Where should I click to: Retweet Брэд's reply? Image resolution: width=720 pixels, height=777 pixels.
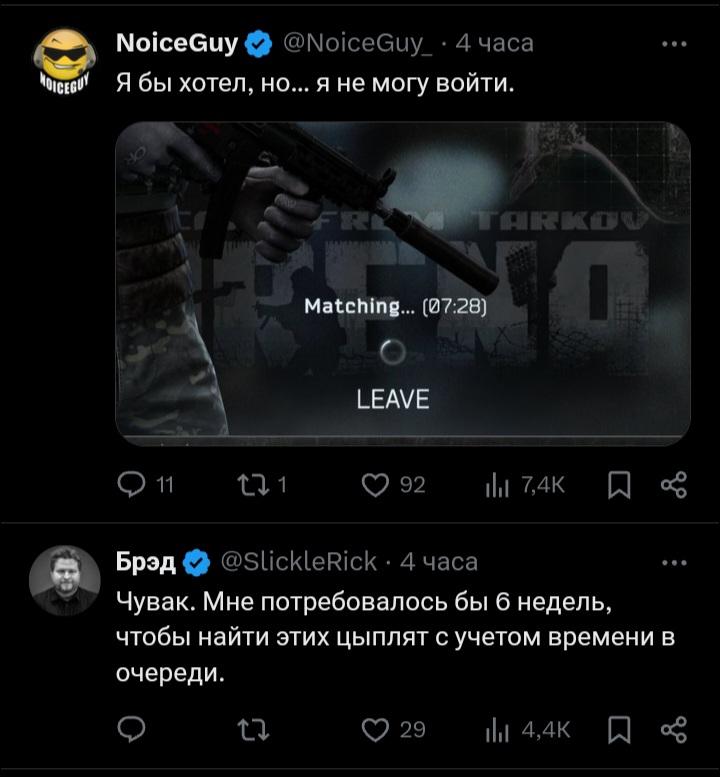[253, 729]
